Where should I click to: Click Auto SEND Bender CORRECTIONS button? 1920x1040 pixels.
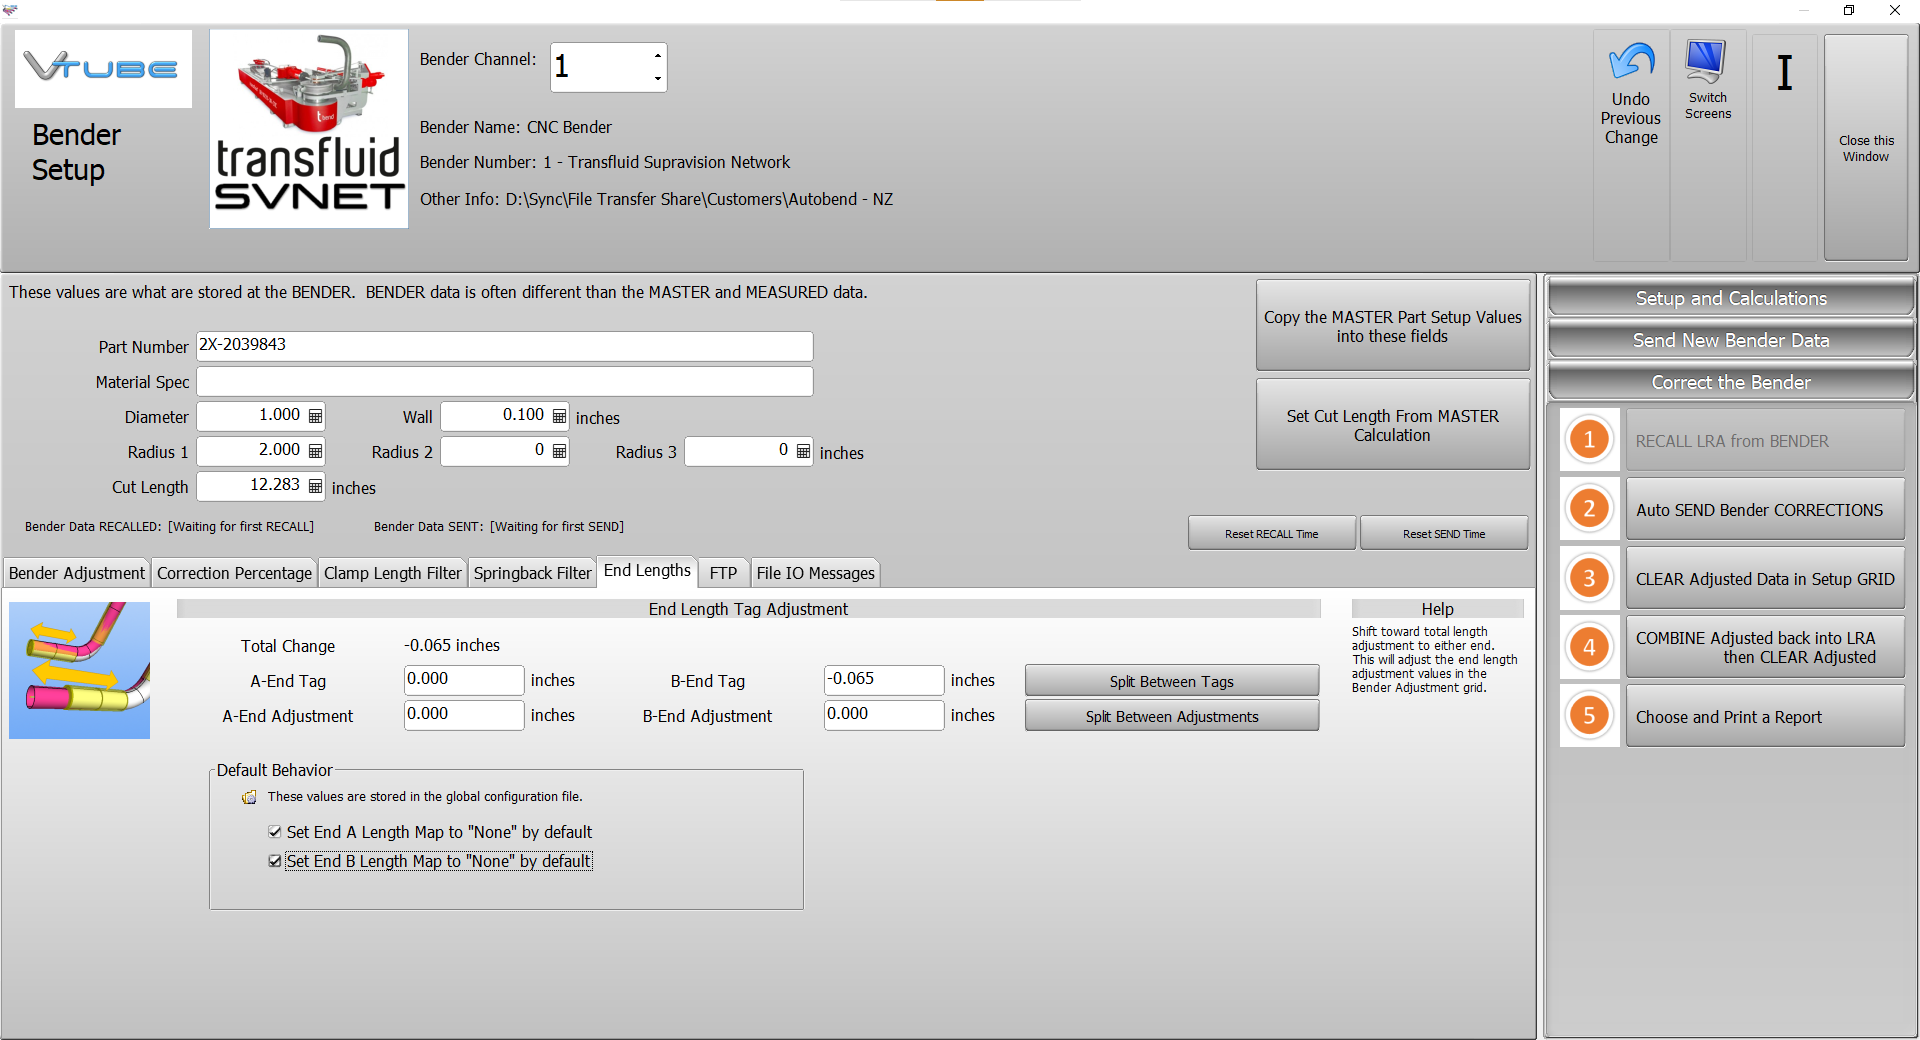click(1764, 510)
